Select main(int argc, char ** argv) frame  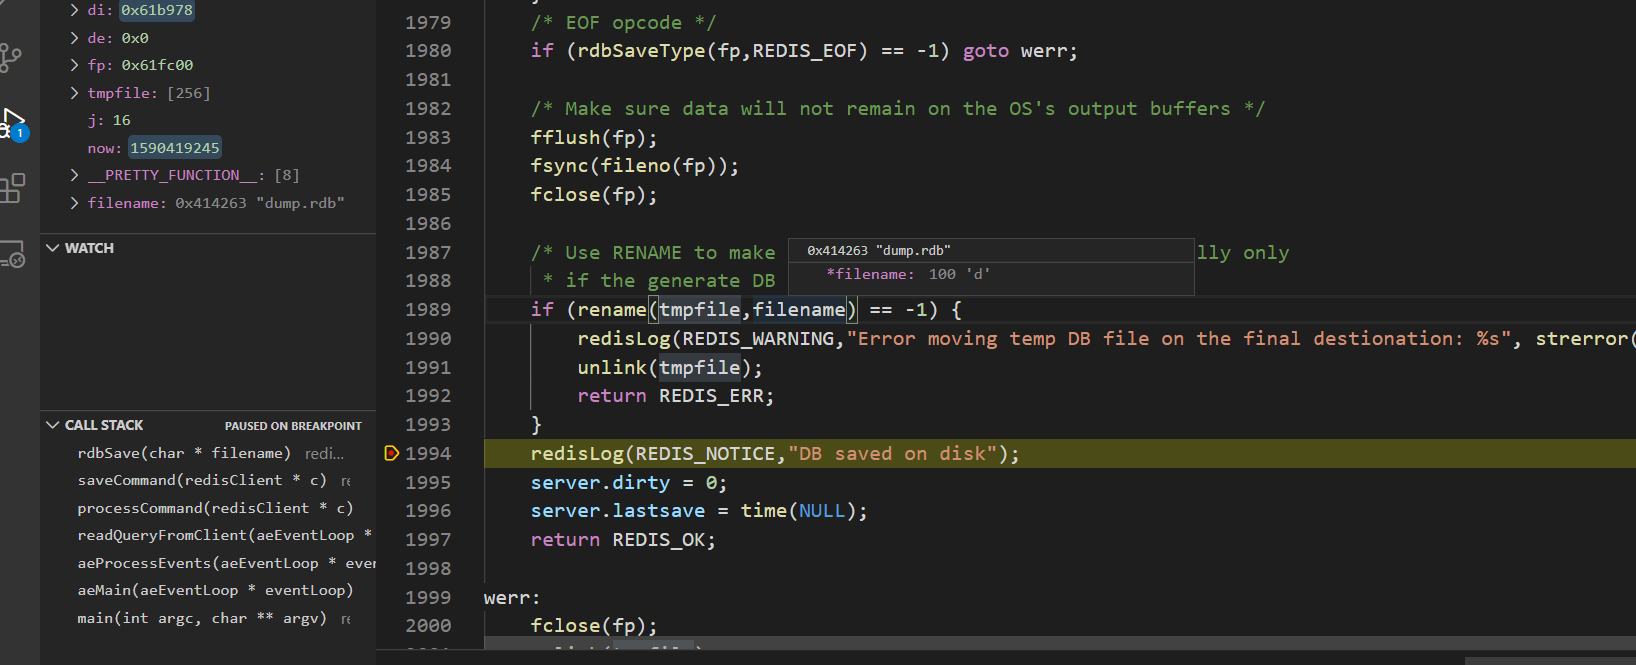pyautogui.click(x=208, y=618)
